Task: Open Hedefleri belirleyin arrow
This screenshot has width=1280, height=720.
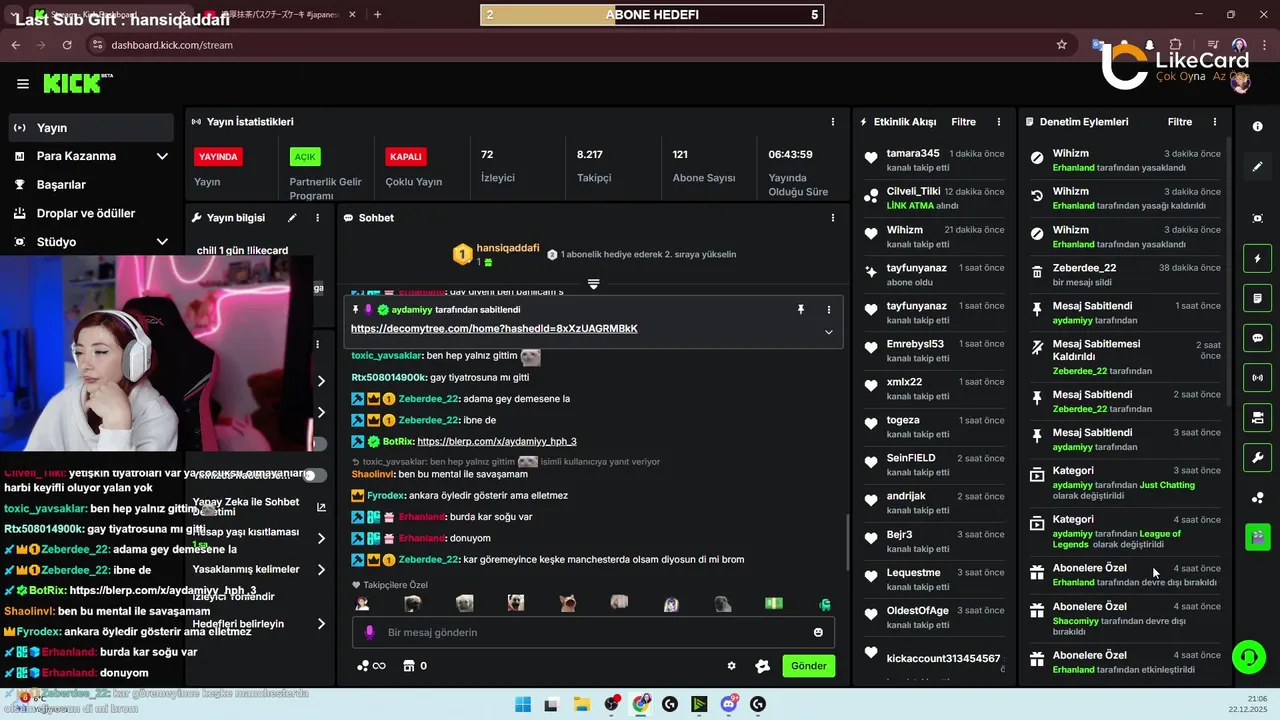Action: [321, 624]
